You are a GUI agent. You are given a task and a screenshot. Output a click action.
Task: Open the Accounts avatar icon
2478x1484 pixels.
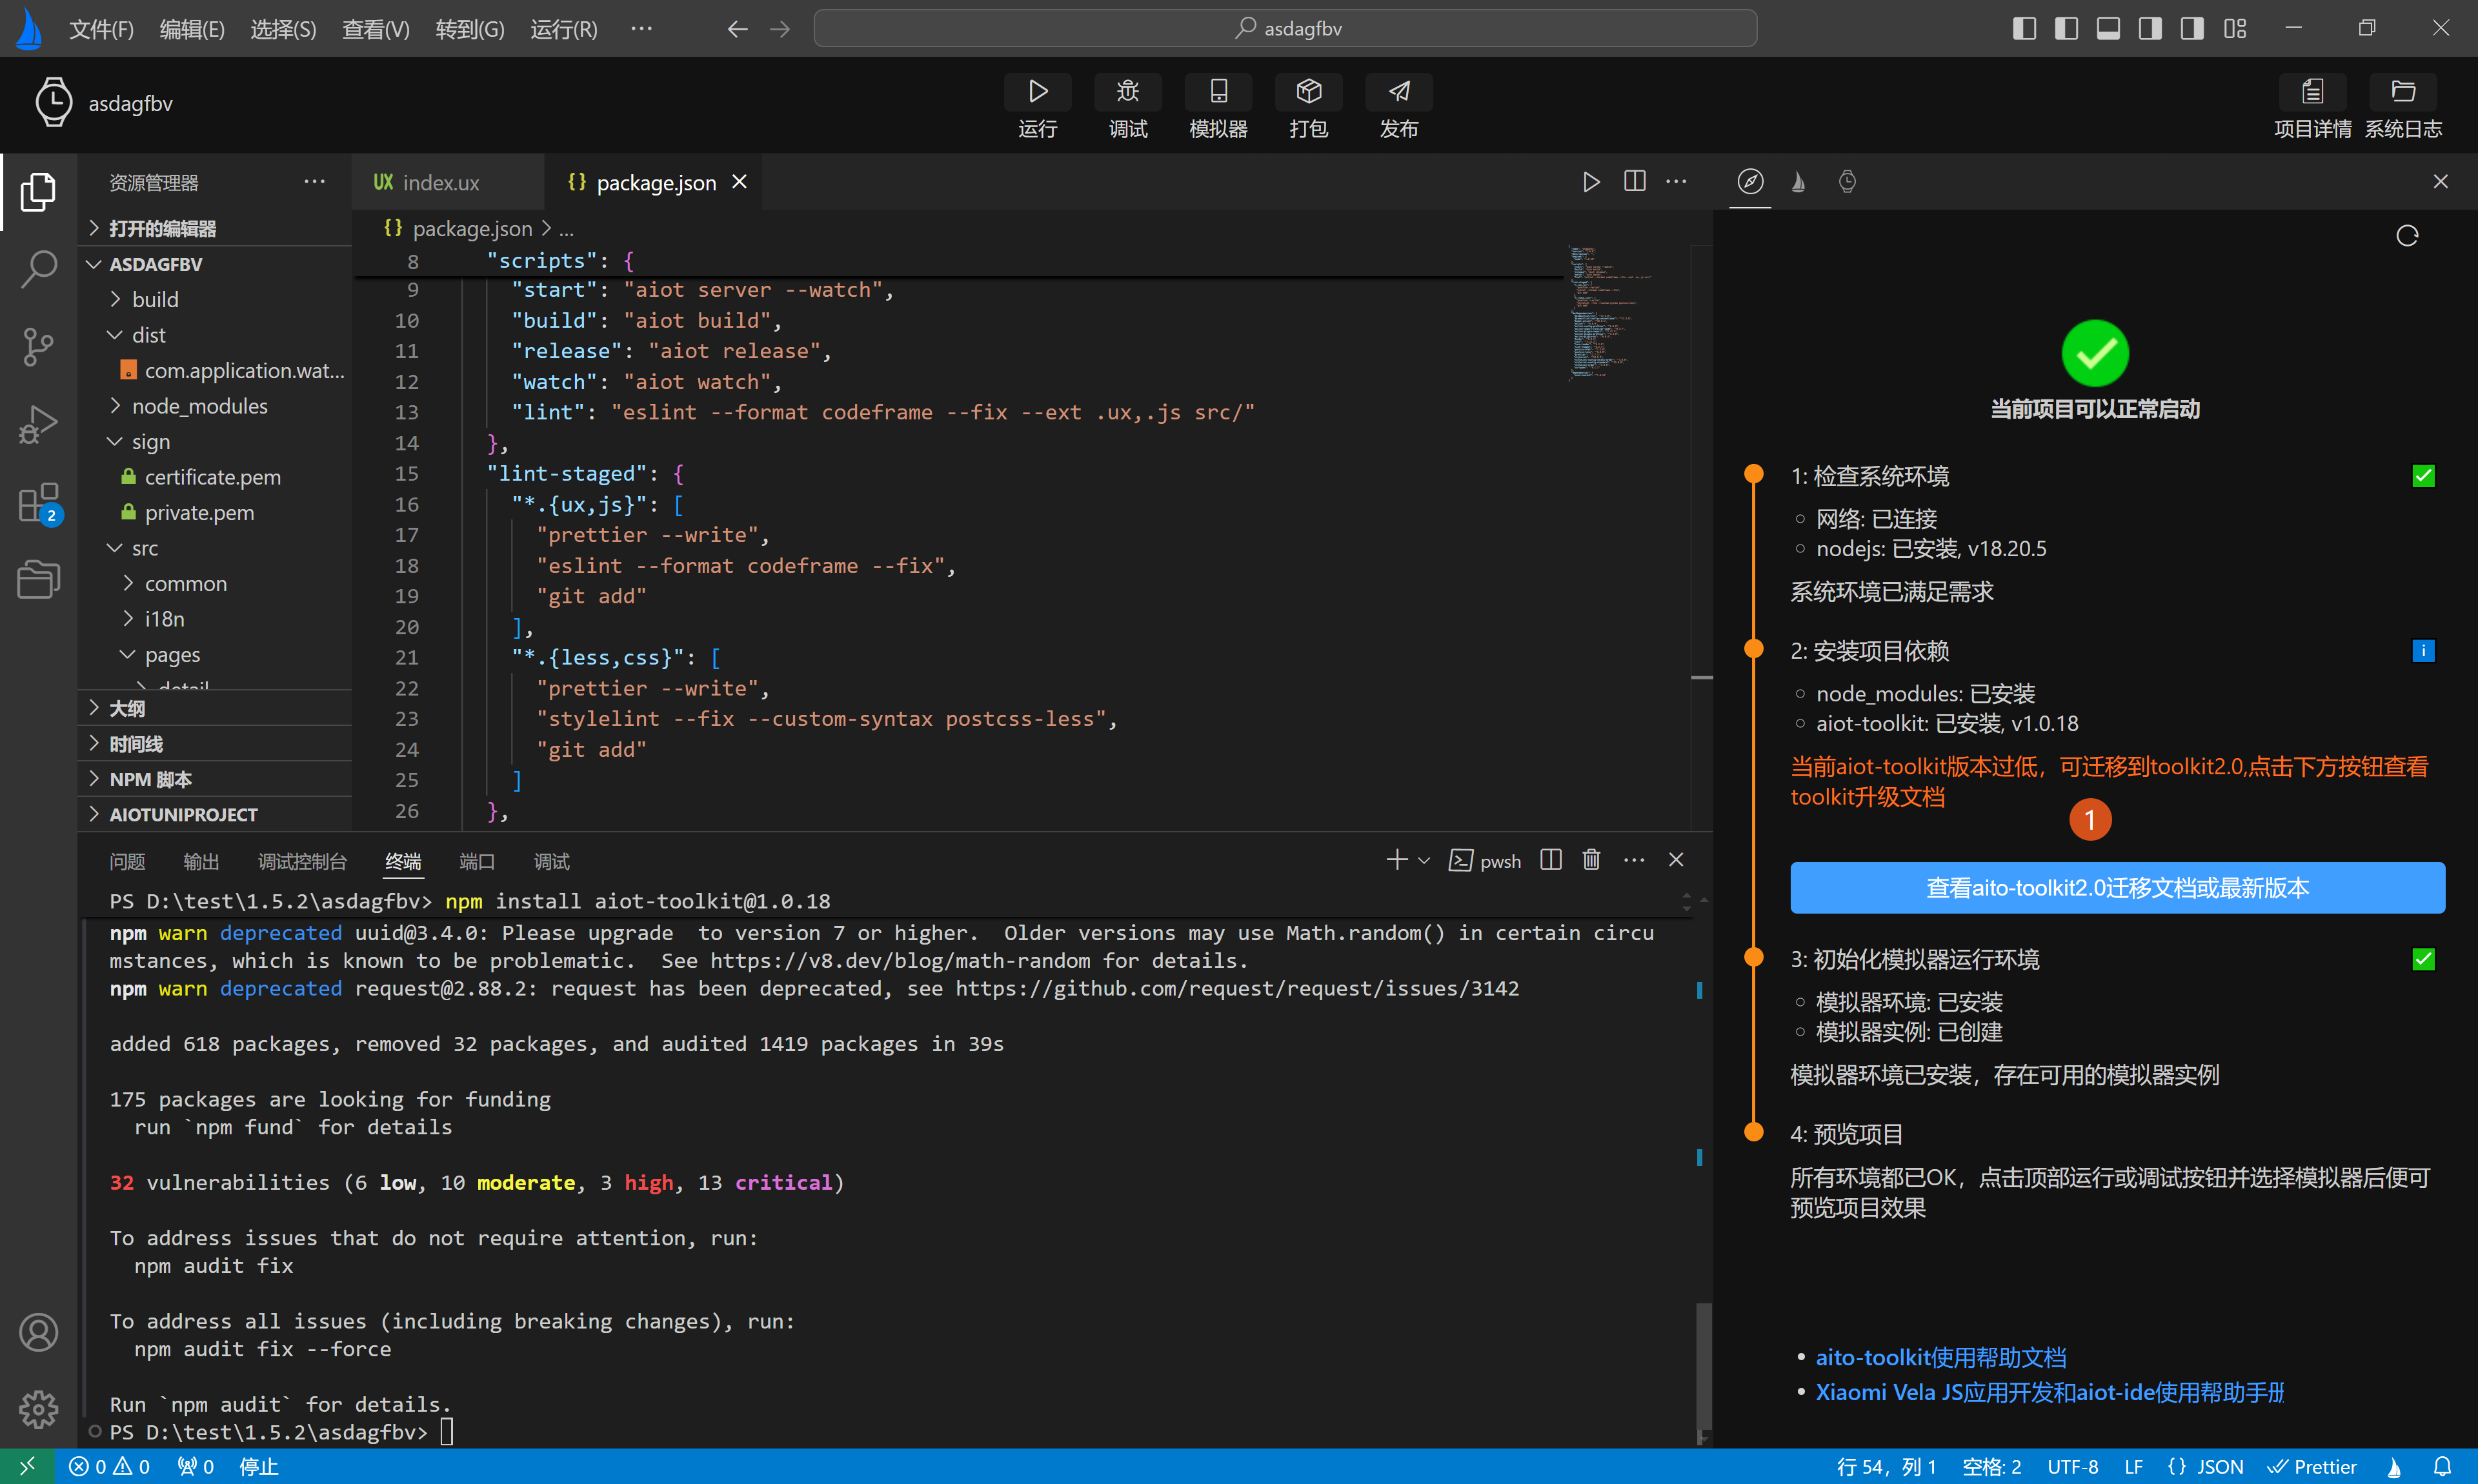click(x=38, y=1332)
